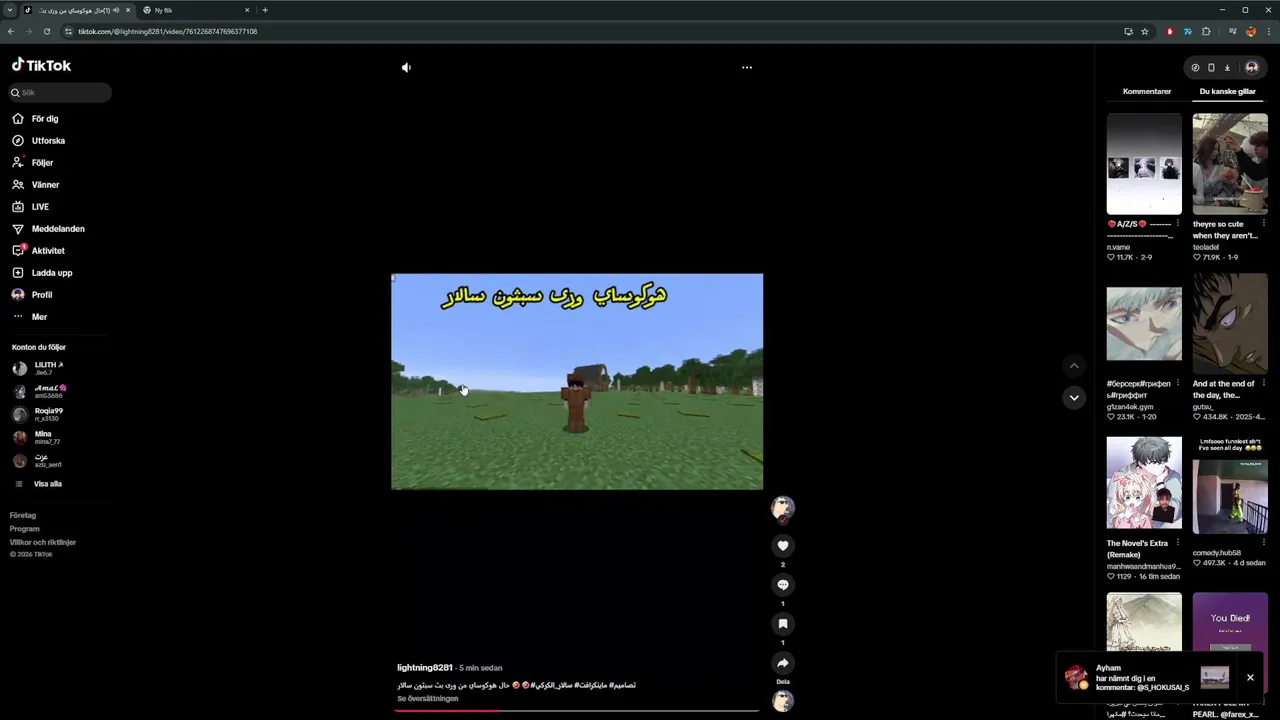Save video with bookmark icon

(x=783, y=623)
